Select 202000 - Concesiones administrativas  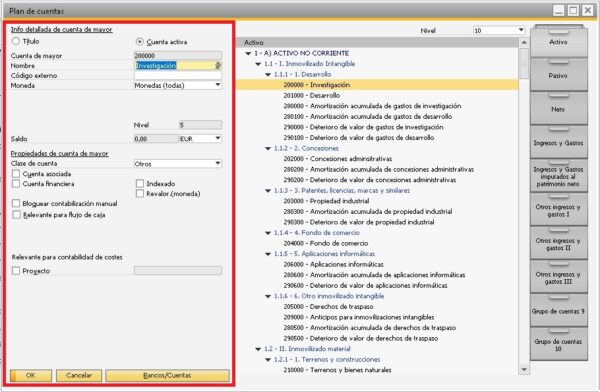338,158
